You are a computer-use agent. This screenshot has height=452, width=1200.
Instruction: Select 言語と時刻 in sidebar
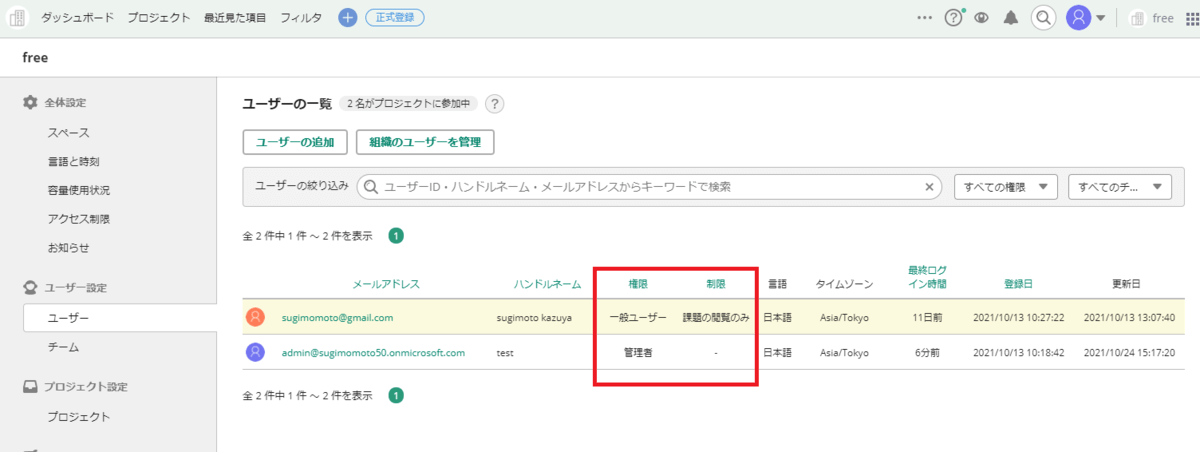click(x=73, y=161)
